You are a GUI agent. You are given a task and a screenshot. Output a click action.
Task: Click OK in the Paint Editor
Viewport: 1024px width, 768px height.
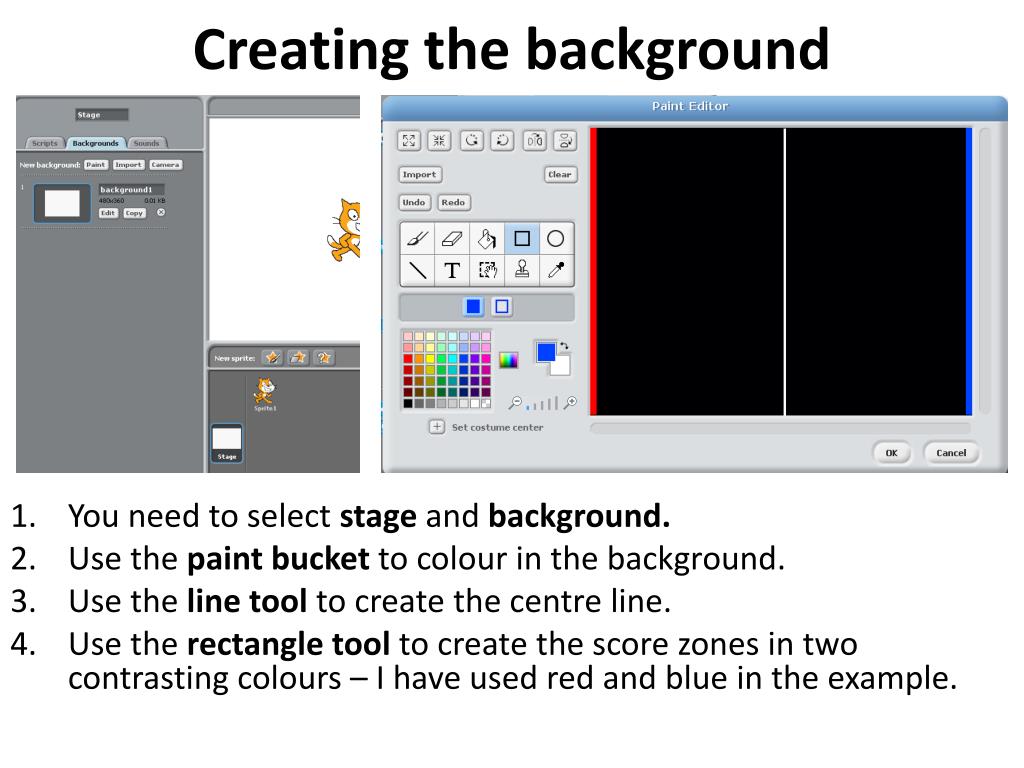(891, 453)
